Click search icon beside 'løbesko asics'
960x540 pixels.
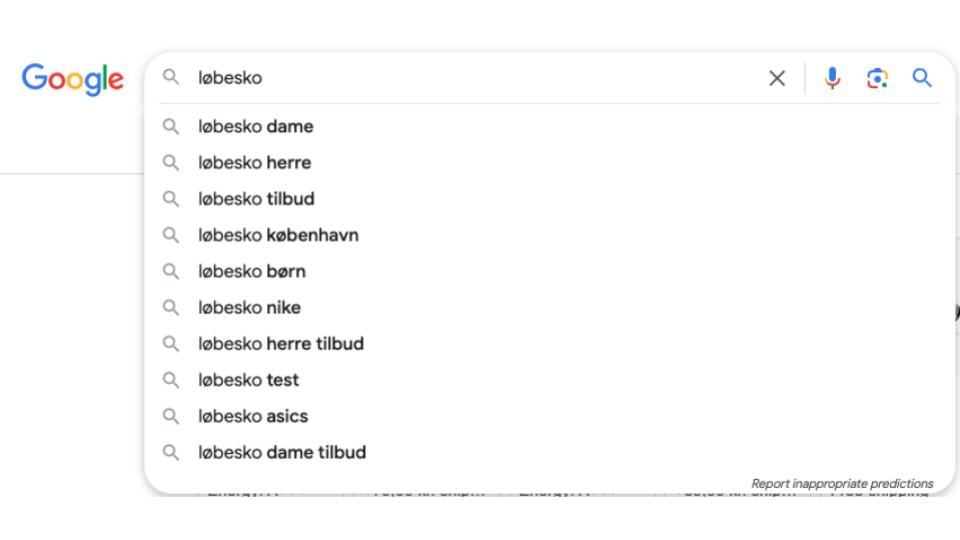[x=171, y=416]
